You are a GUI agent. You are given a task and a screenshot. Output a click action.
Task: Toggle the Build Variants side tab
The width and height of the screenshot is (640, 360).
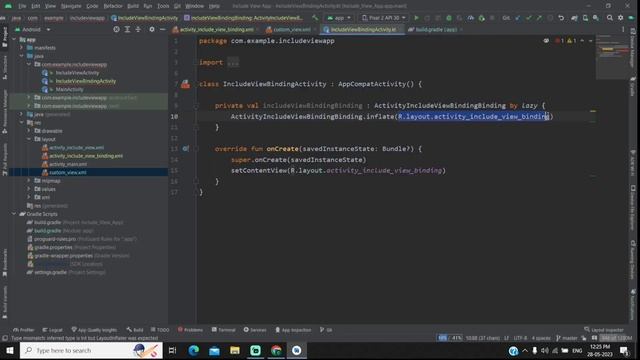click(x=5, y=302)
